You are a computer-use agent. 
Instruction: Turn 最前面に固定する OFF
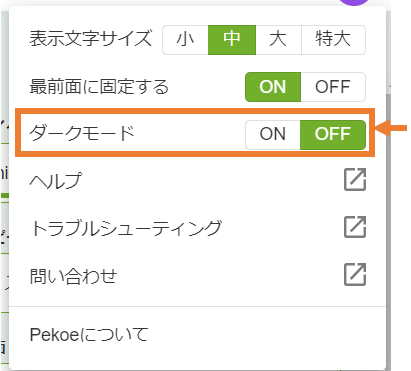point(333,87)
